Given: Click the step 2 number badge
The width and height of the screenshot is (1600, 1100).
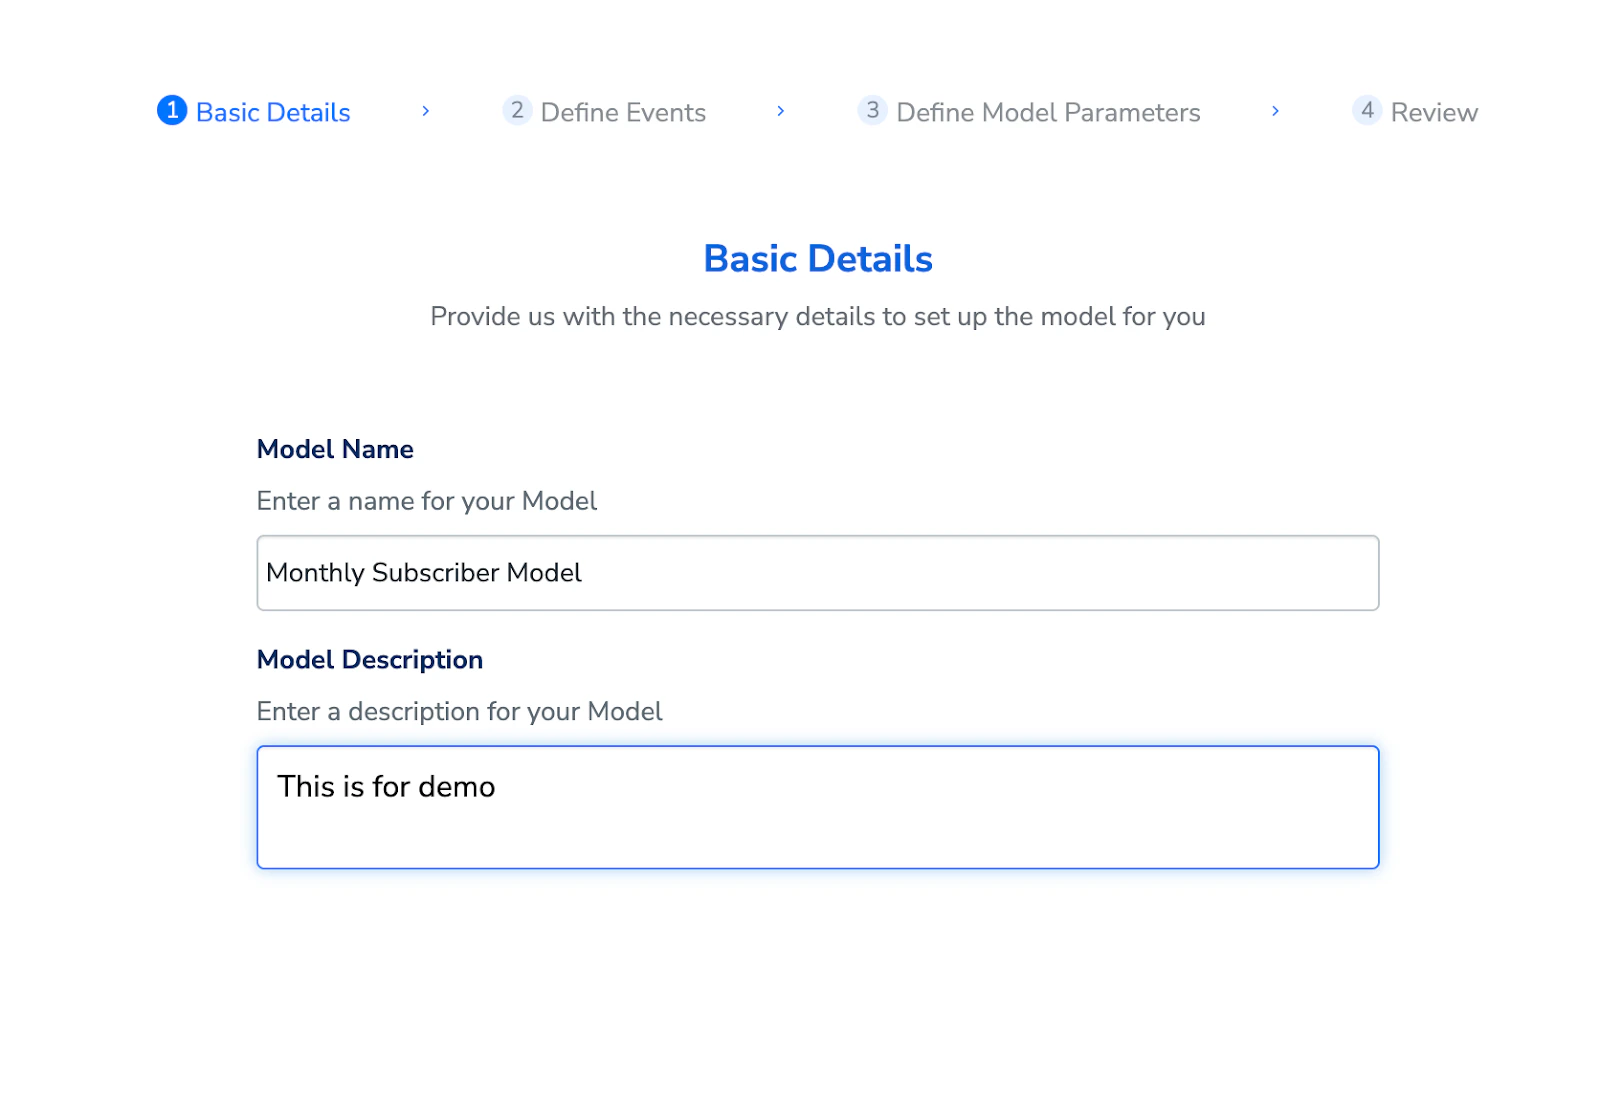Looking at the screenshot, I should pos(517,110).
